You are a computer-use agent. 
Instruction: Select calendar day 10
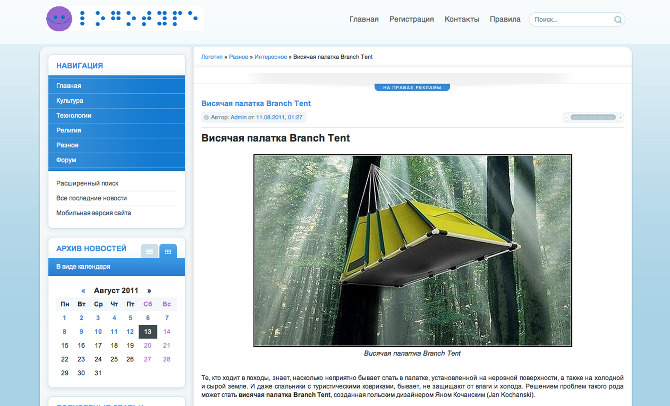[x=98, y=332]
